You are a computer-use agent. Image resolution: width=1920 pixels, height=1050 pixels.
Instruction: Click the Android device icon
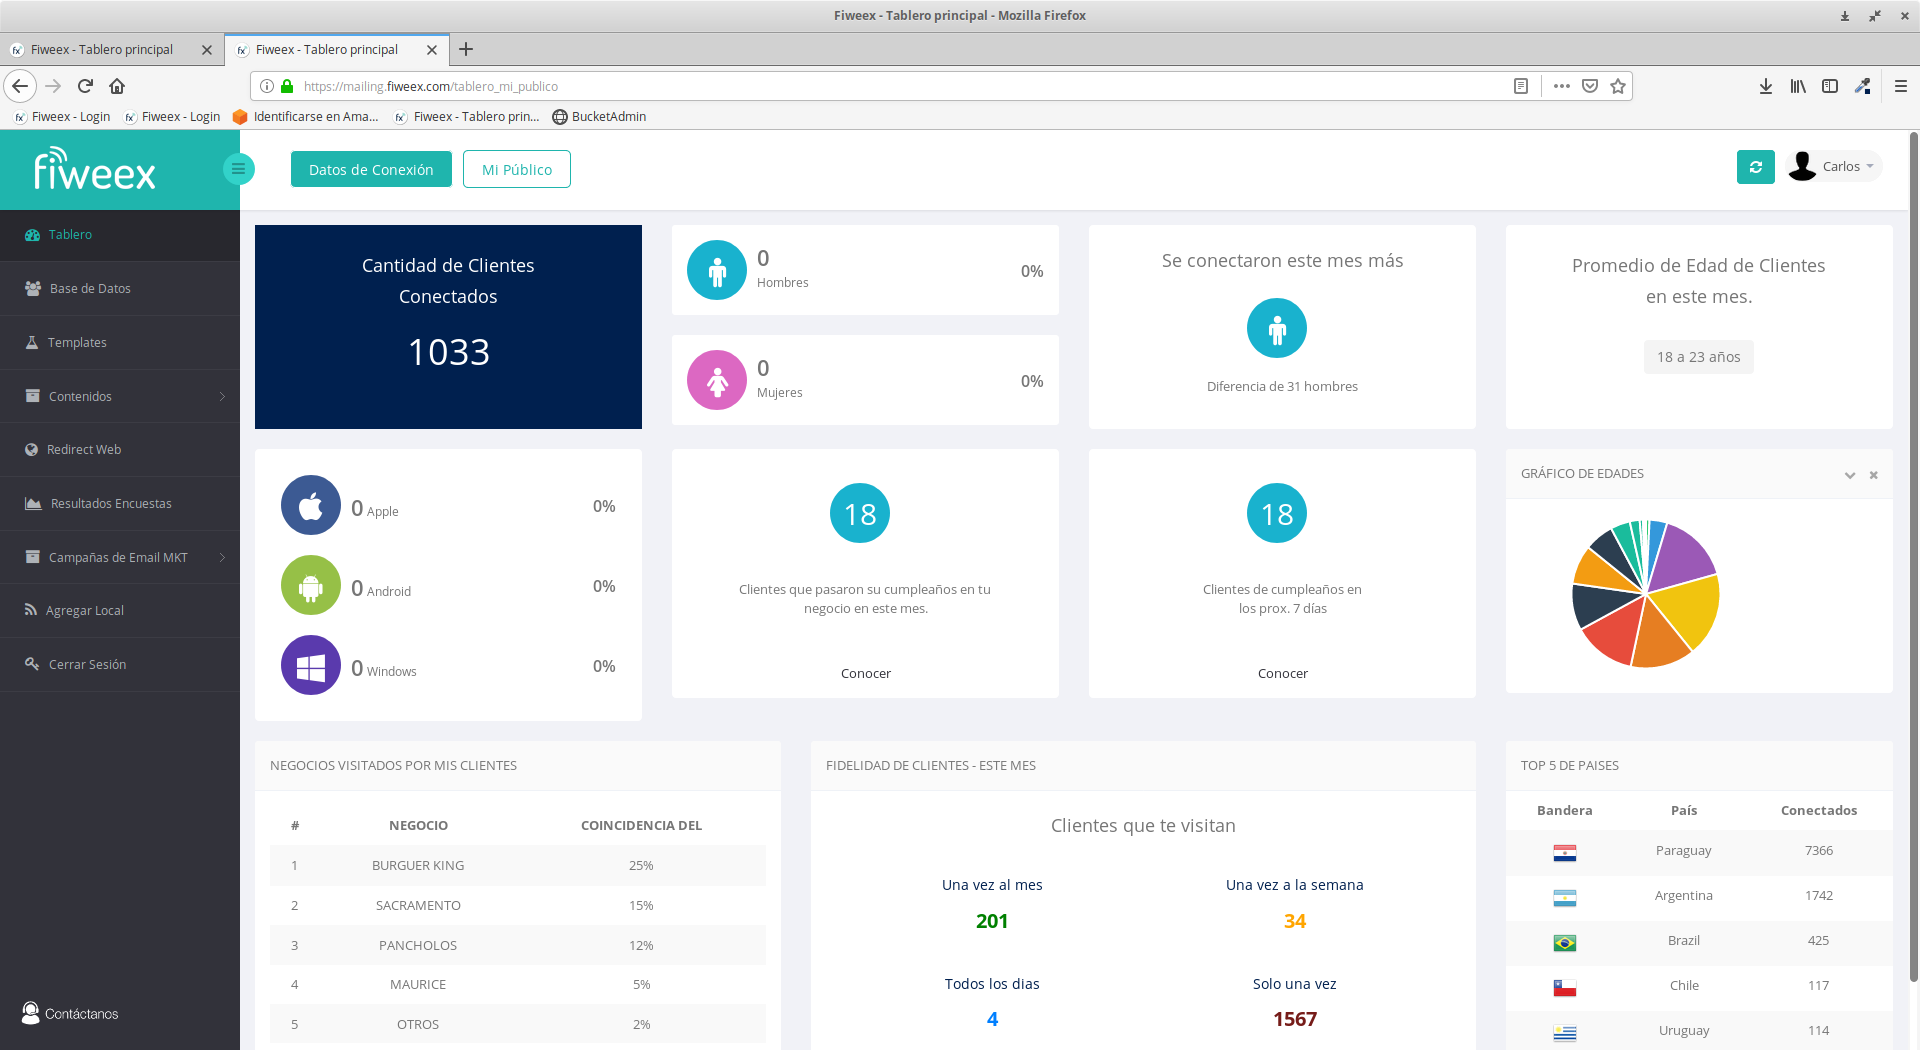pyautogui.click(x=311, y=586)
